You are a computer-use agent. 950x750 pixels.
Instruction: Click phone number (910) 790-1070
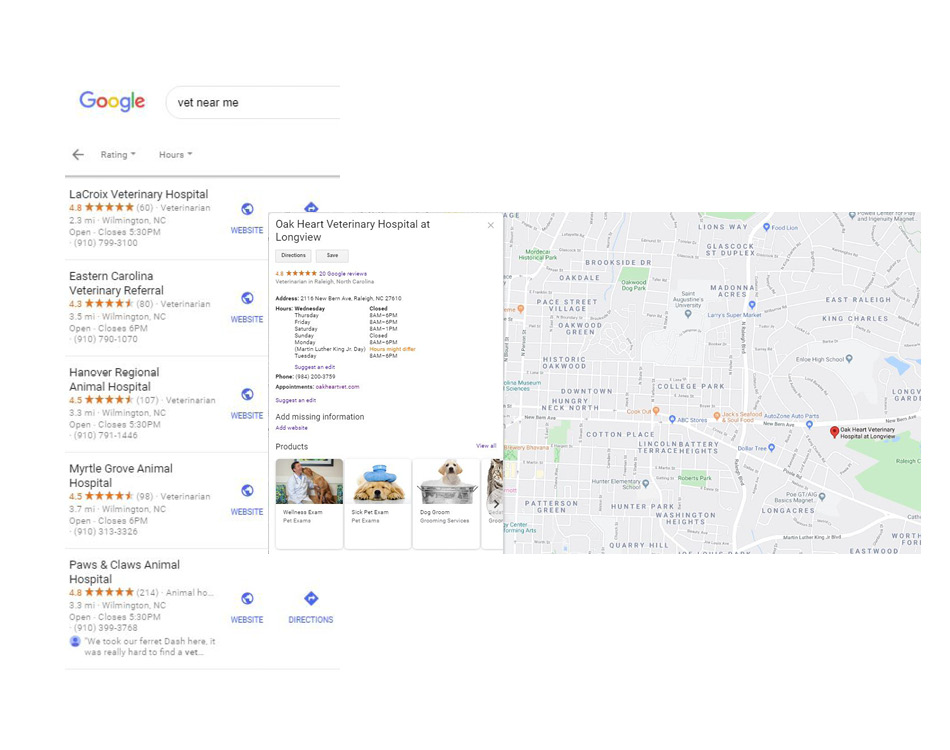click(x=105, y=339)
